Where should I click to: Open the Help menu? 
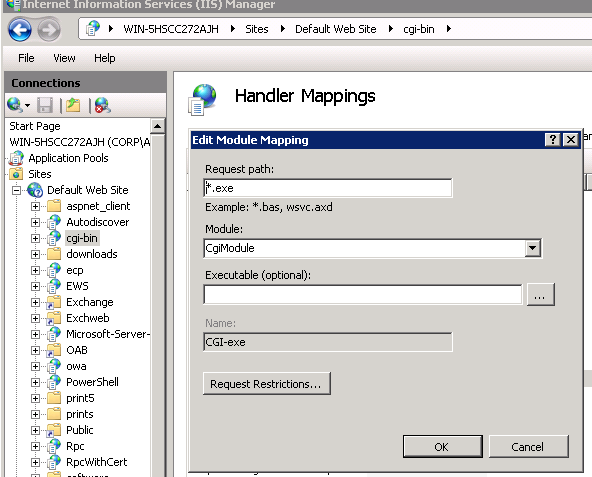click(x=105, y=58)
